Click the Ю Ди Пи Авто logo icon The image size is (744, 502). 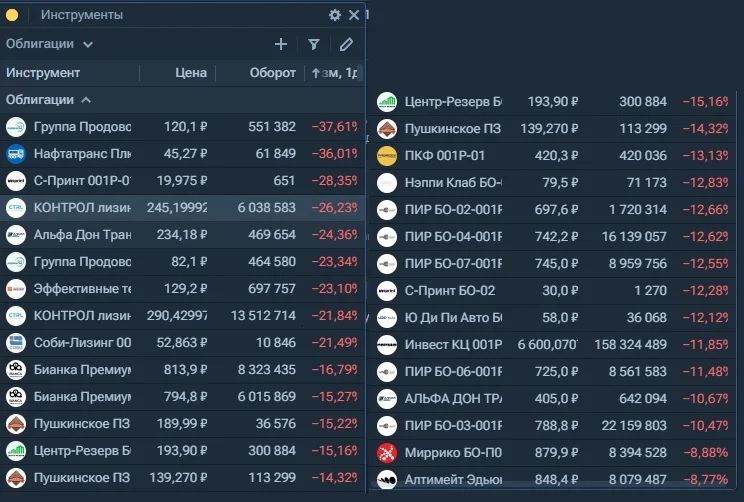click(x=387, y=318)
